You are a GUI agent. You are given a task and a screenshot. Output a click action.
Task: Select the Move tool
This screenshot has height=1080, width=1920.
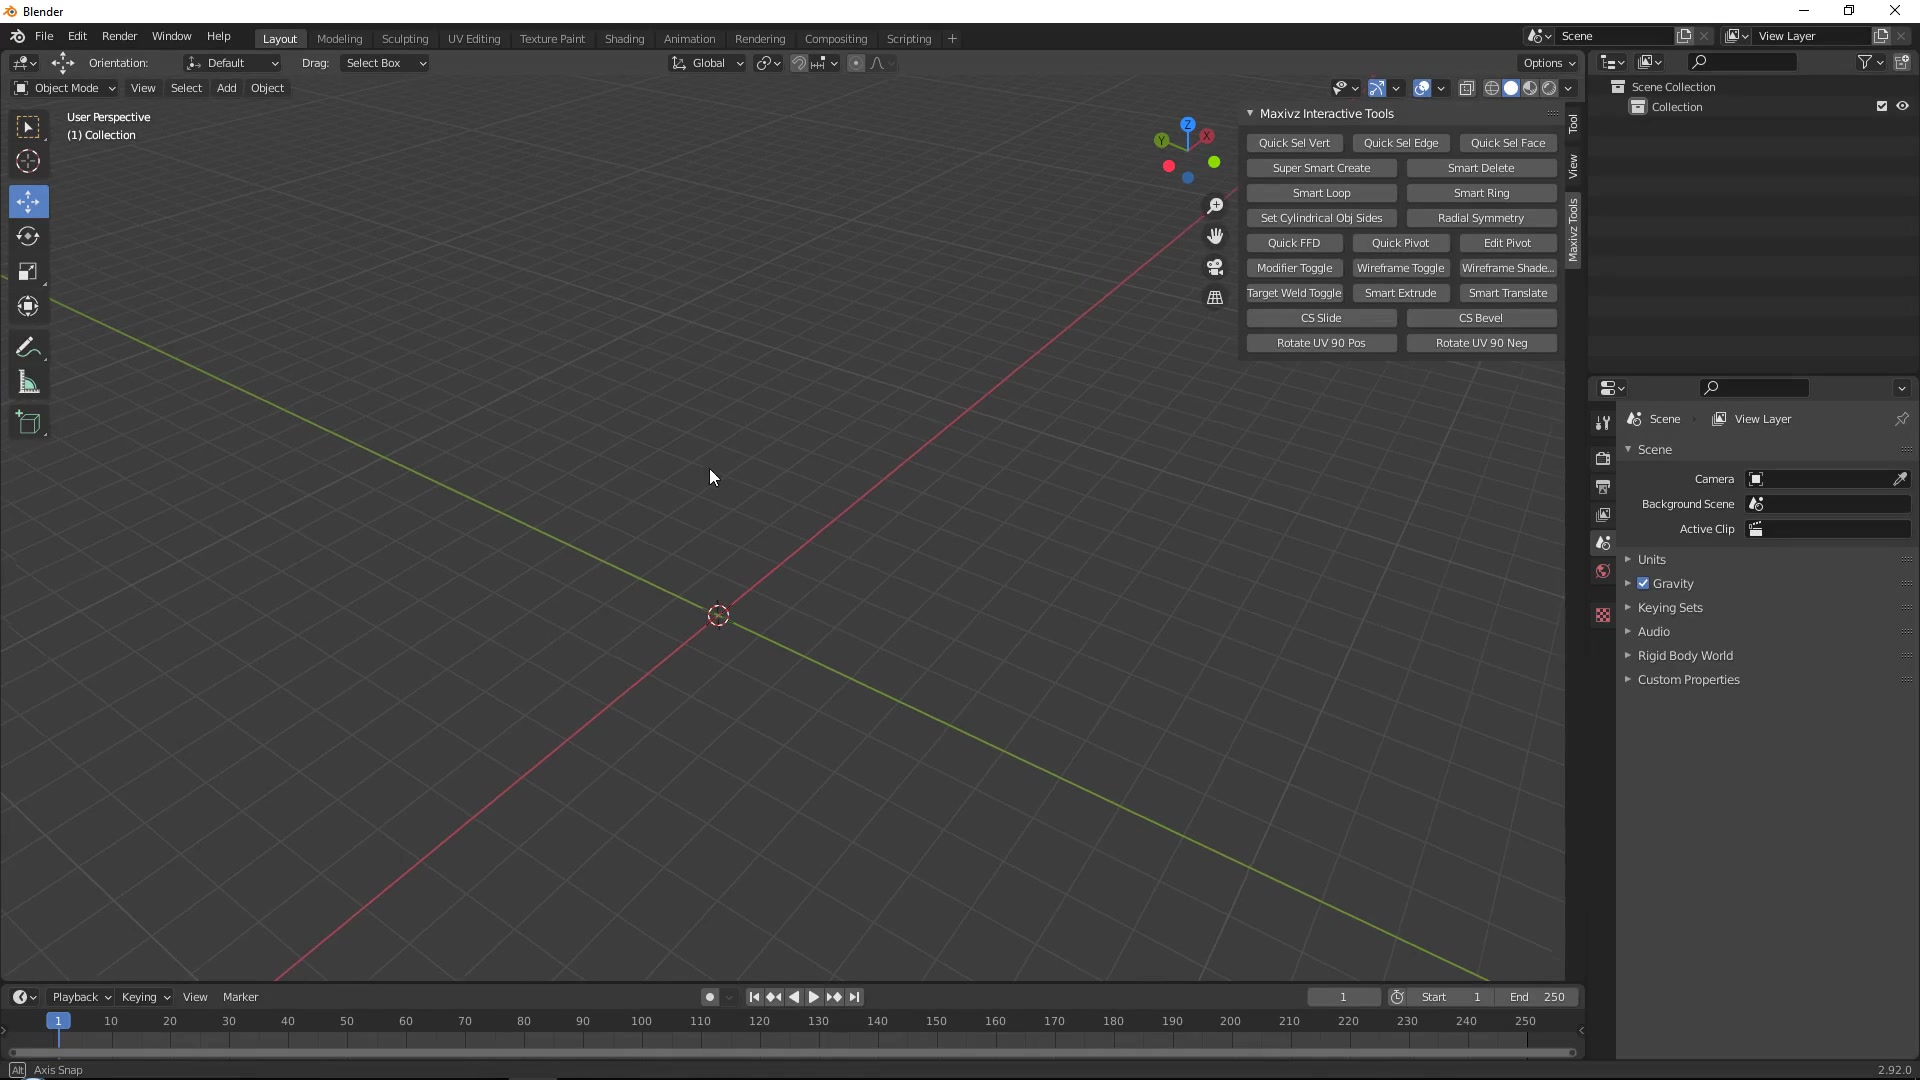[x=28, y=202]
